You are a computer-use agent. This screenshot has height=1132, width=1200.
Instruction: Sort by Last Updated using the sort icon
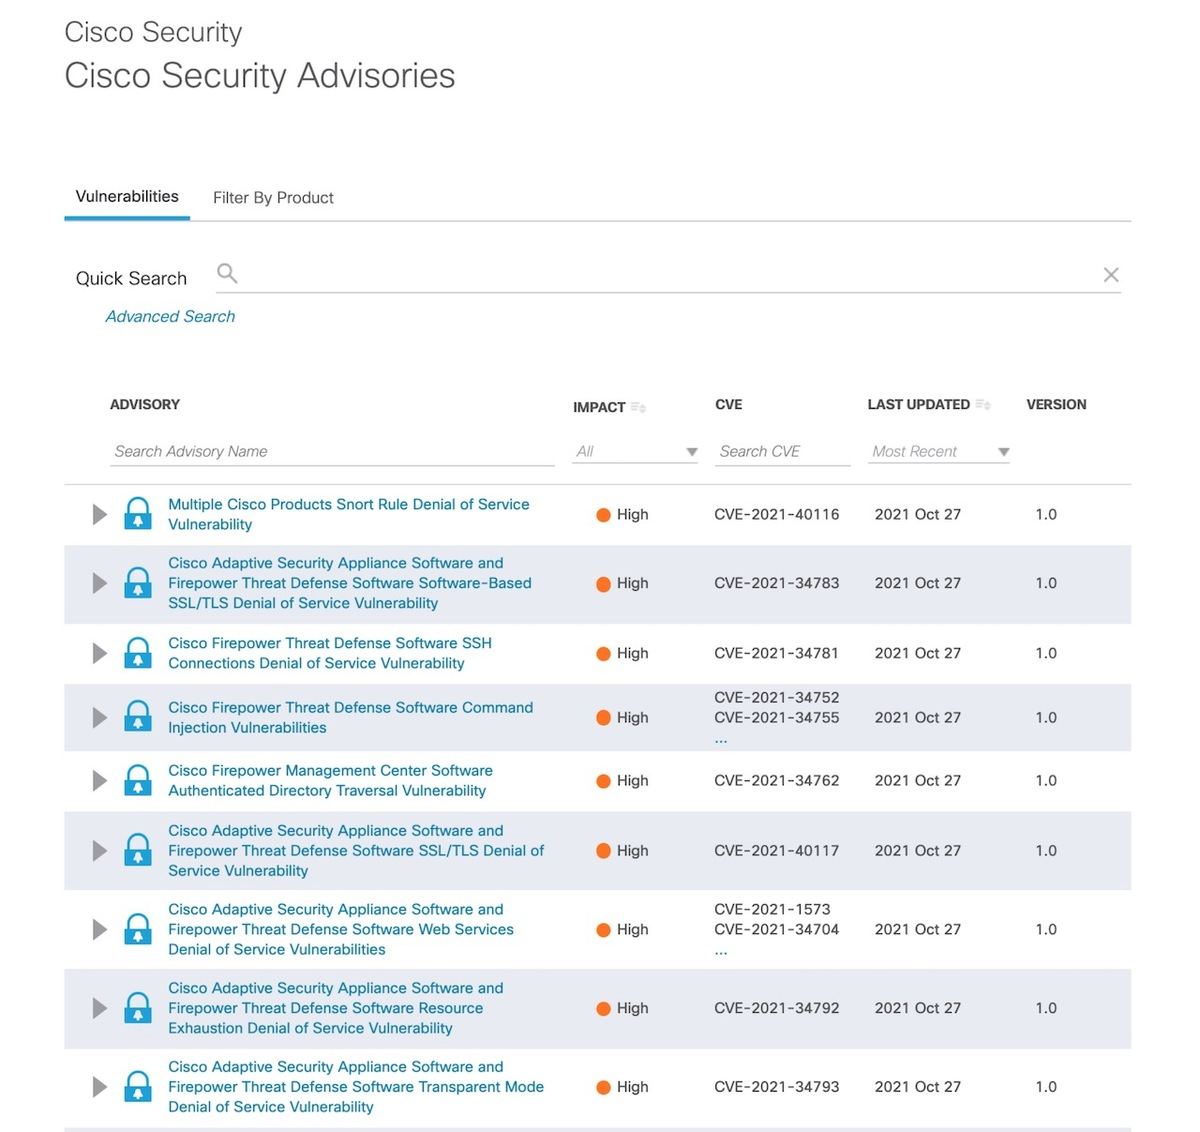(x=983, y=405)
